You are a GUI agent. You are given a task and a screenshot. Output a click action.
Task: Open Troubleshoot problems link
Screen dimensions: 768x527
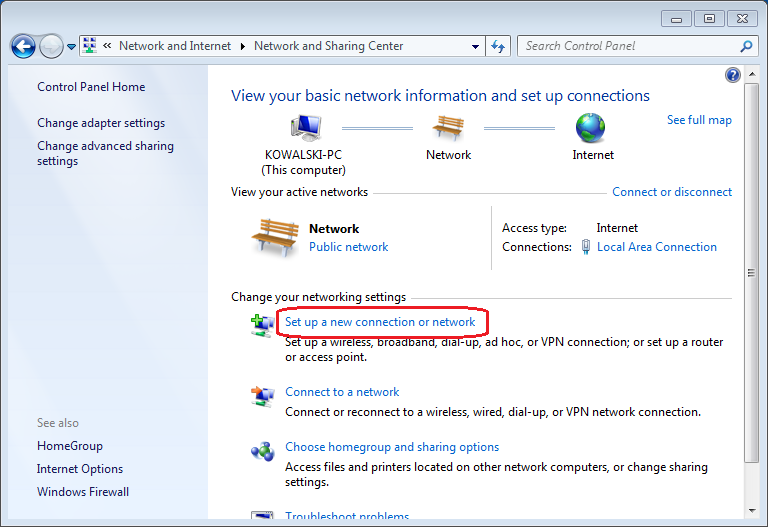coord(347,516)
